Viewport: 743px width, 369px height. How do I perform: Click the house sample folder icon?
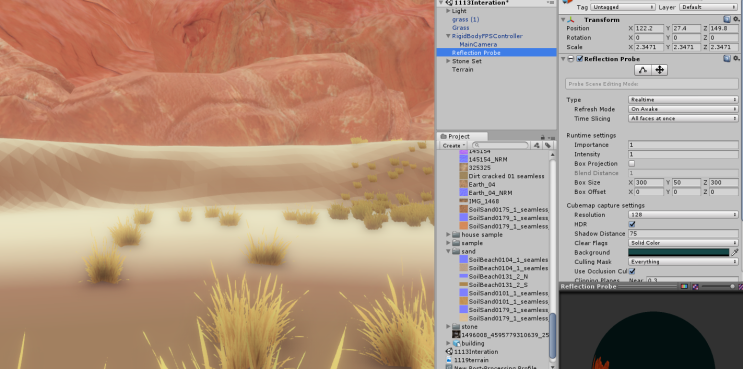click(x=456, y=235)
